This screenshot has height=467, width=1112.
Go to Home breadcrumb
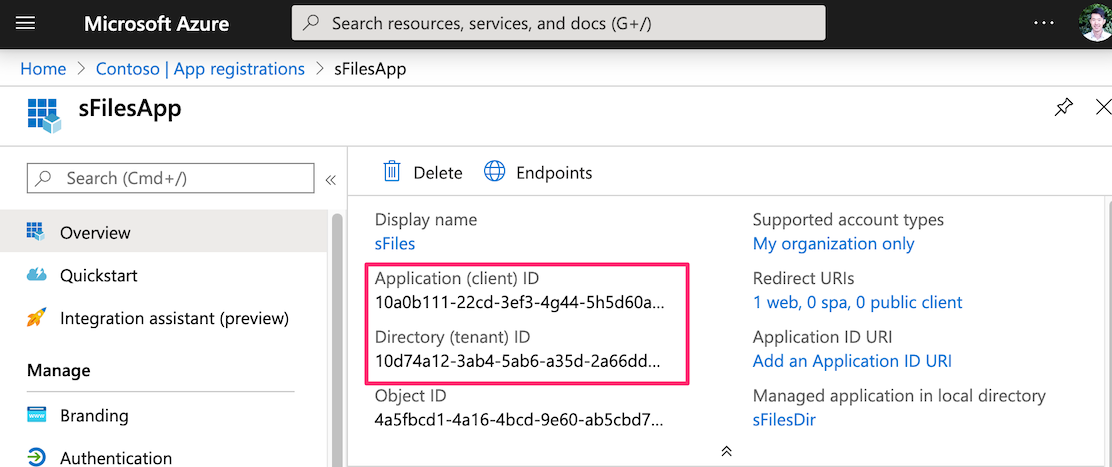43,69
